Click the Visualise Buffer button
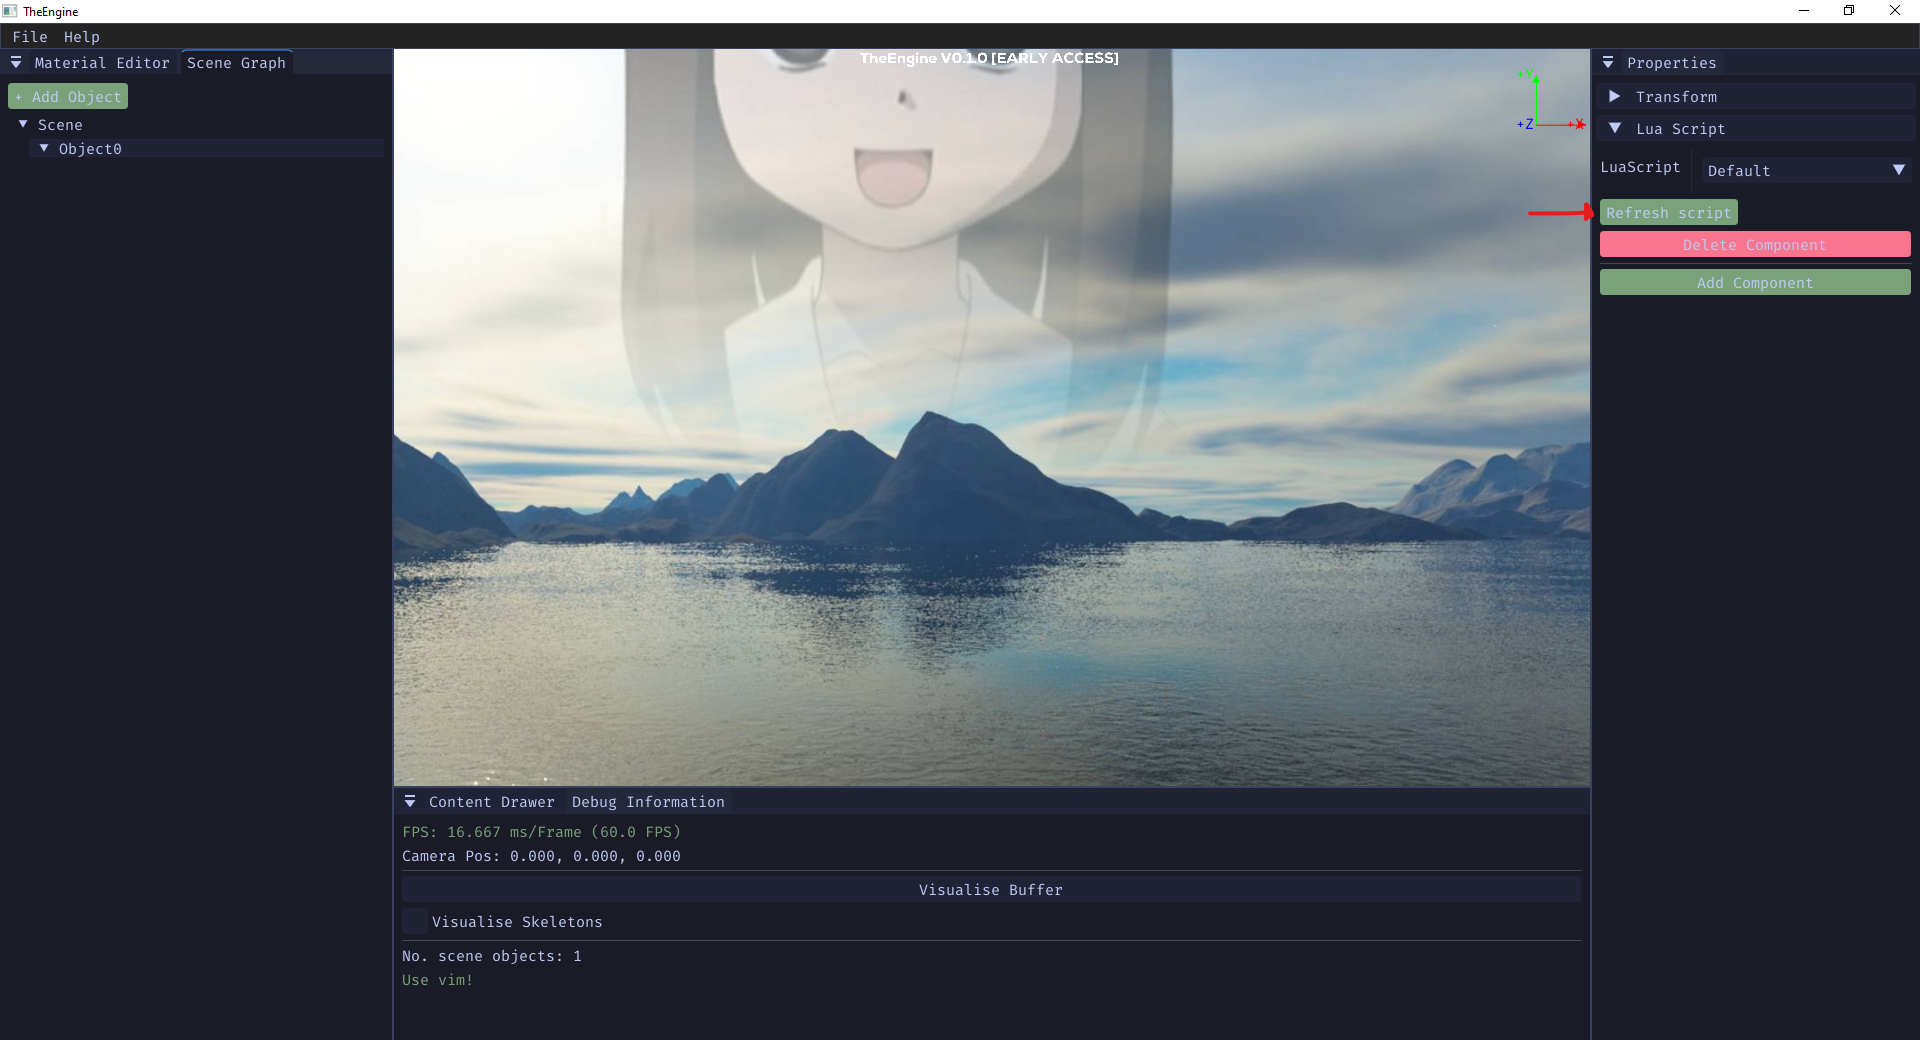 tap(991, 889)
